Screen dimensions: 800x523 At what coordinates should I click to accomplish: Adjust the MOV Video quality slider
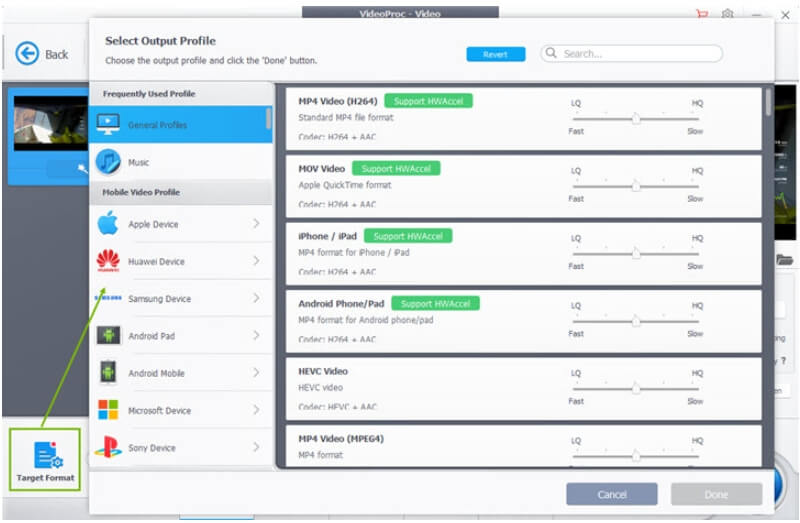(636, 186)
